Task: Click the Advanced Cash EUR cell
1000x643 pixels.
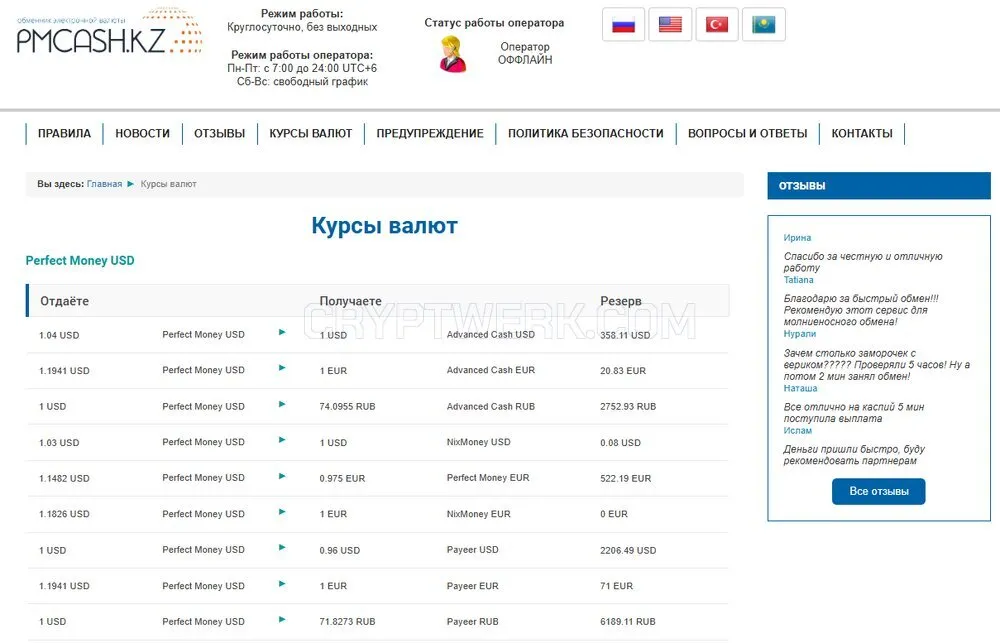Action: coord(490,370)
